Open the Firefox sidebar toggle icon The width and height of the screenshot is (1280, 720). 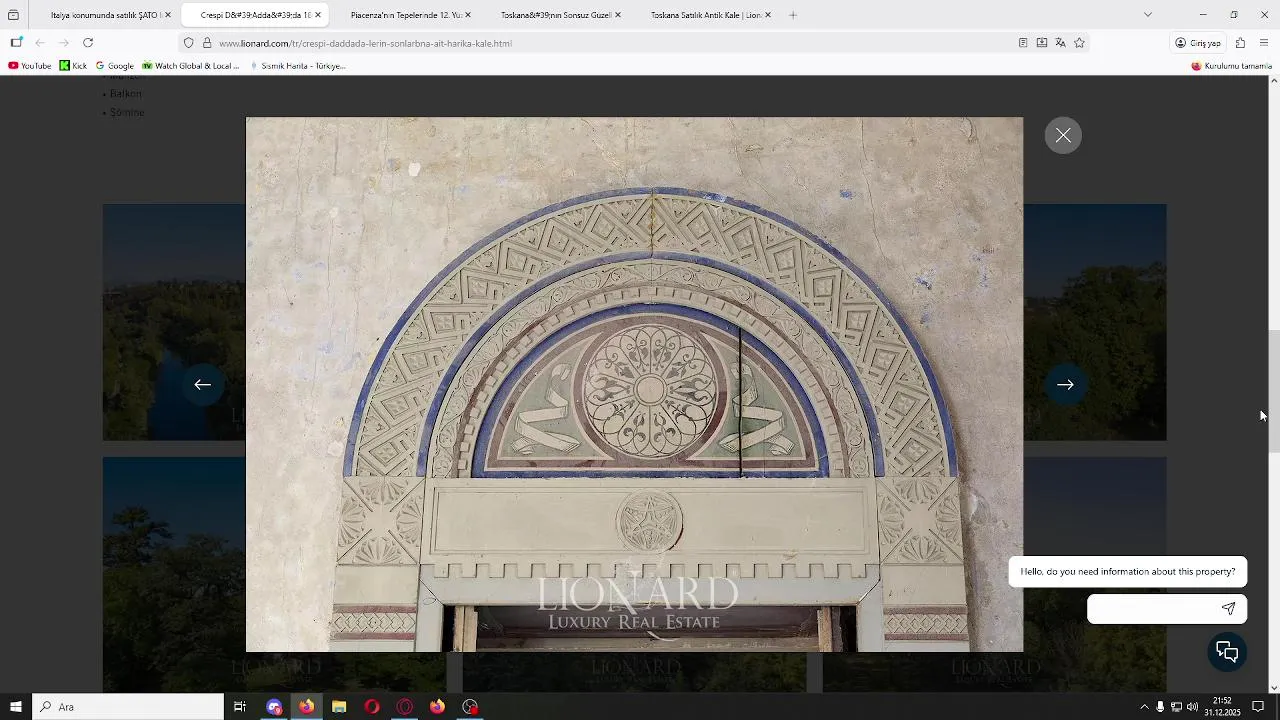tap(16, 43)
